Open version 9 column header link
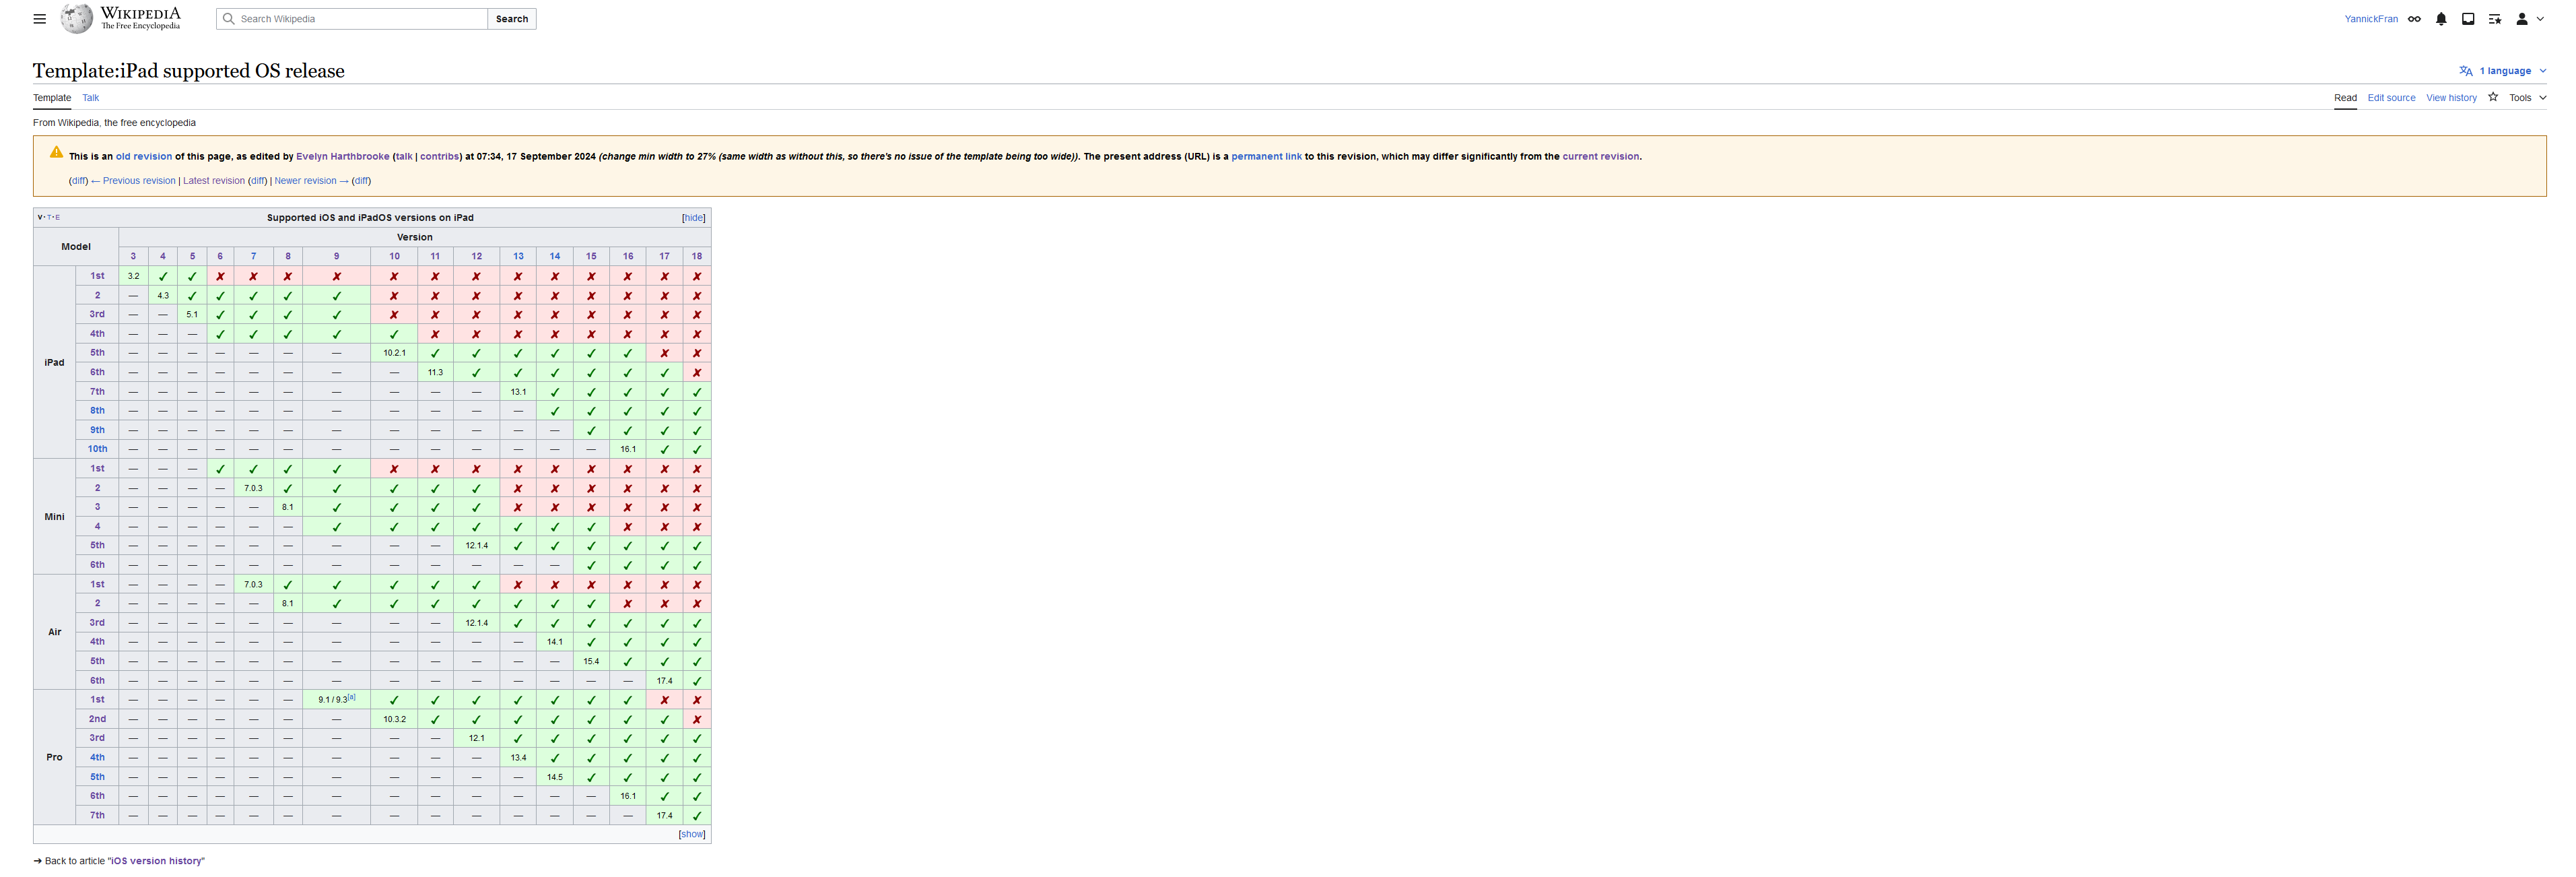 point(336,257)
